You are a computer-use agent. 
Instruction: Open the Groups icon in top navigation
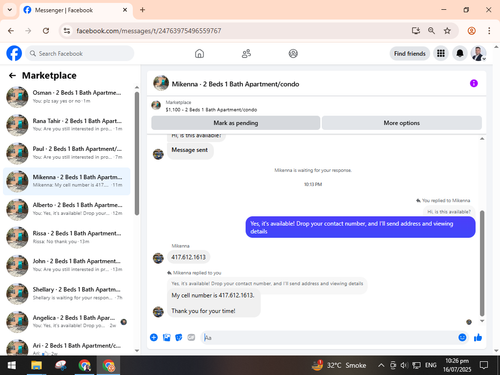click(x=293, y=53)
